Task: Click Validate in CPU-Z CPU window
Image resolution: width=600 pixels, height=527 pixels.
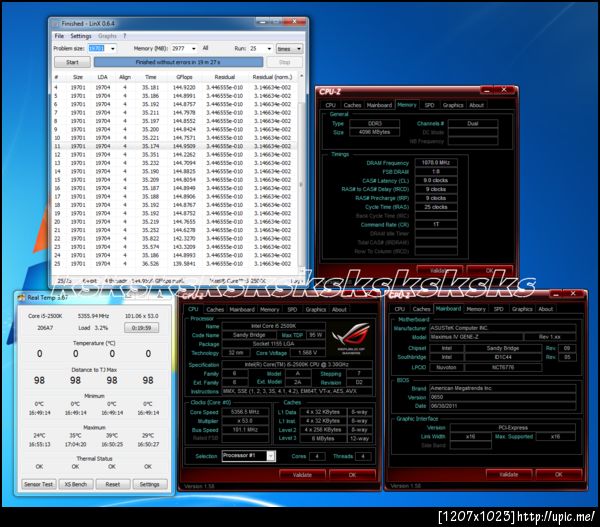Action: point(302,475)
